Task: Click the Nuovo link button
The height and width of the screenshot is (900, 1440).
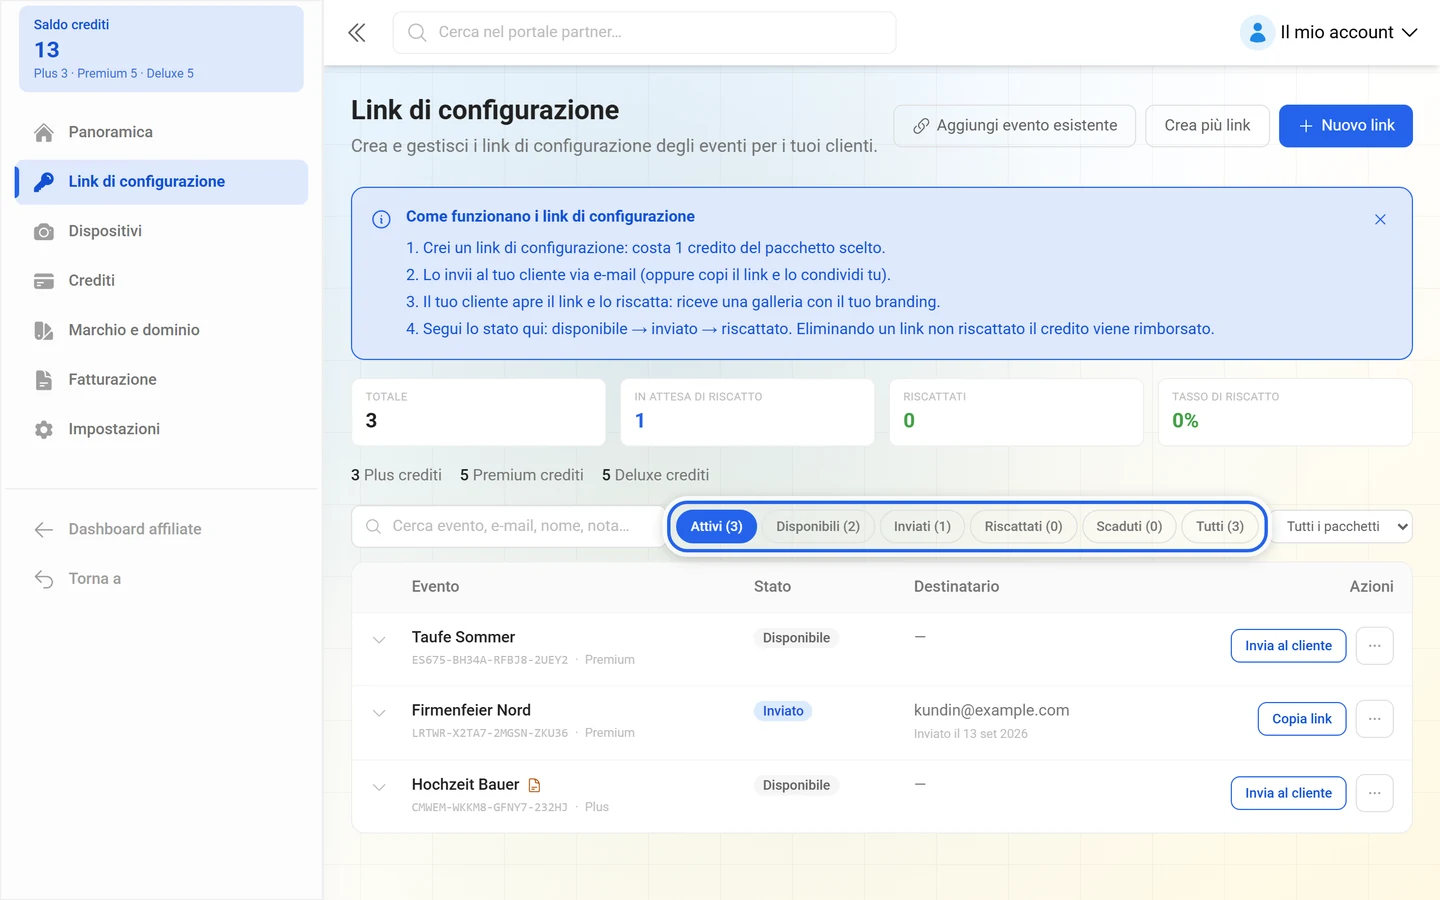Action: click(x=1346, y=126)
